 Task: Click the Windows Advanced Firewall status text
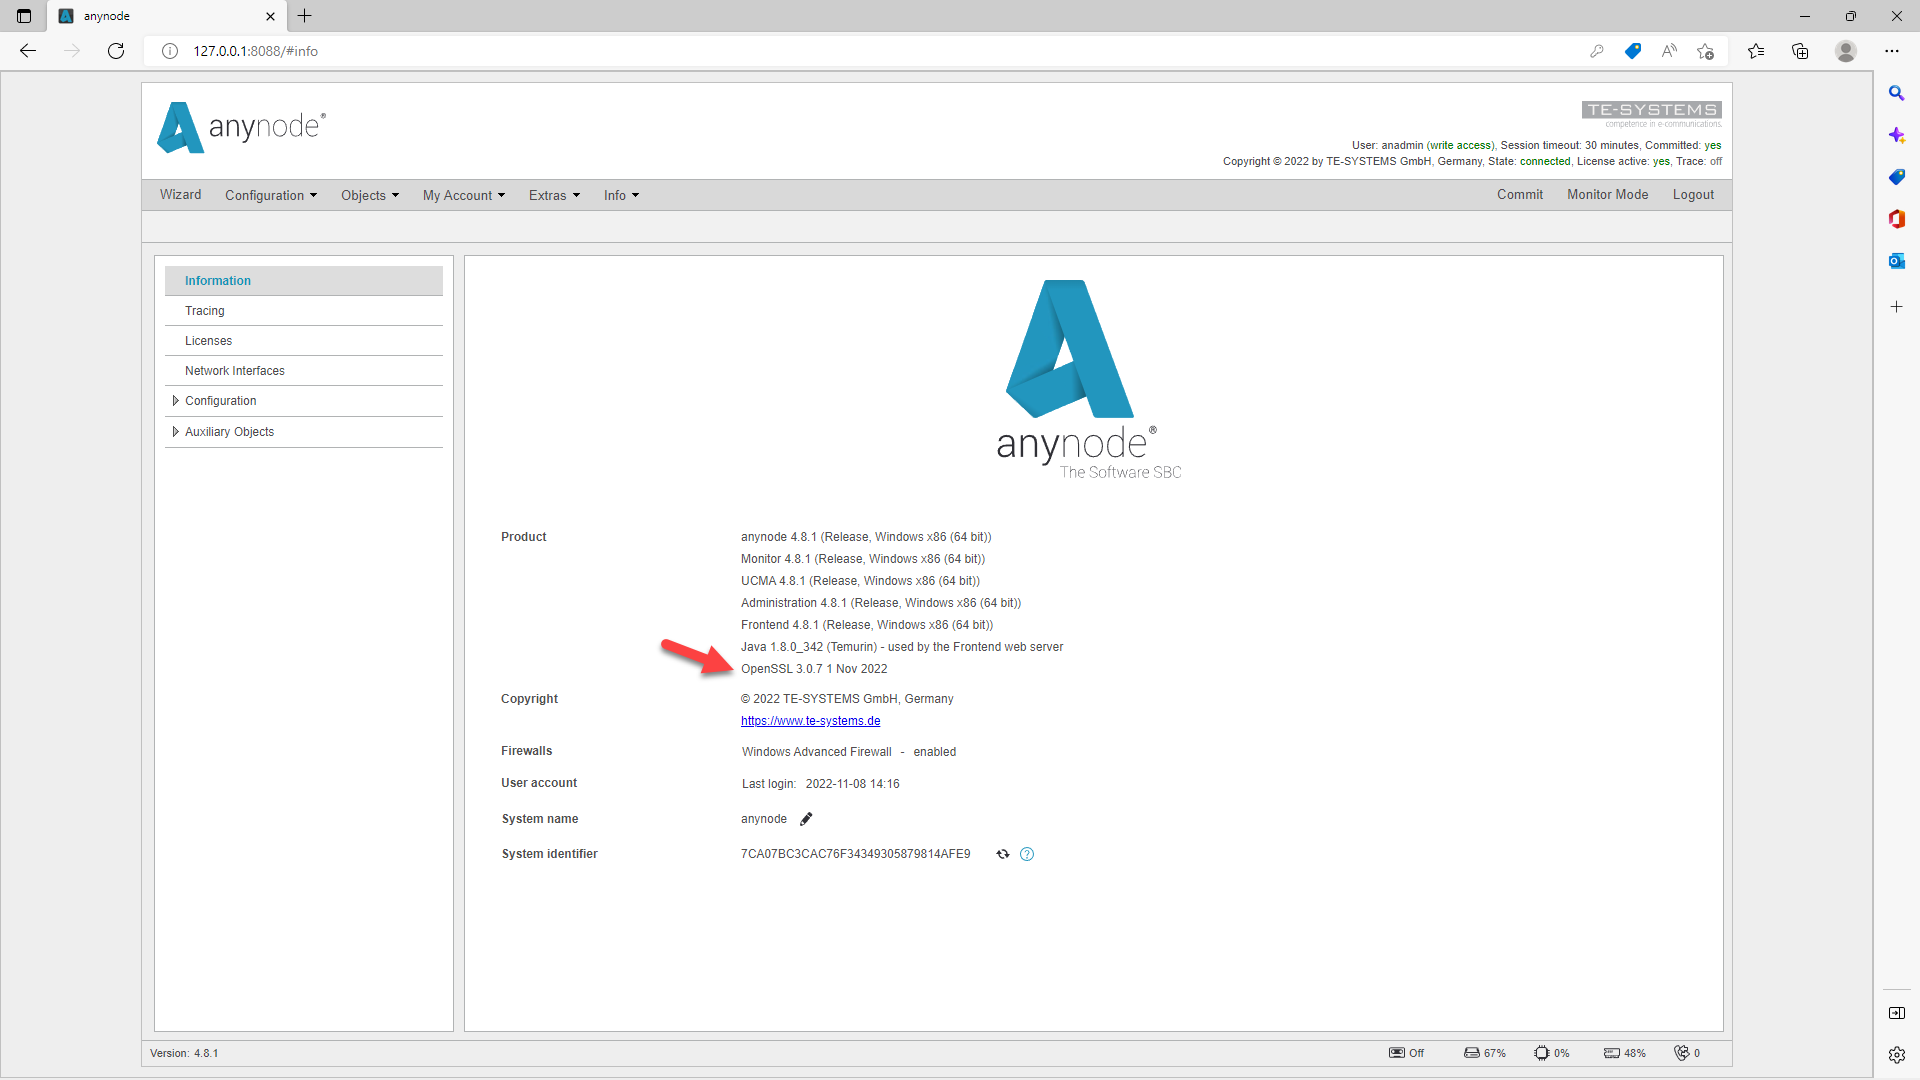pos(849,752)
